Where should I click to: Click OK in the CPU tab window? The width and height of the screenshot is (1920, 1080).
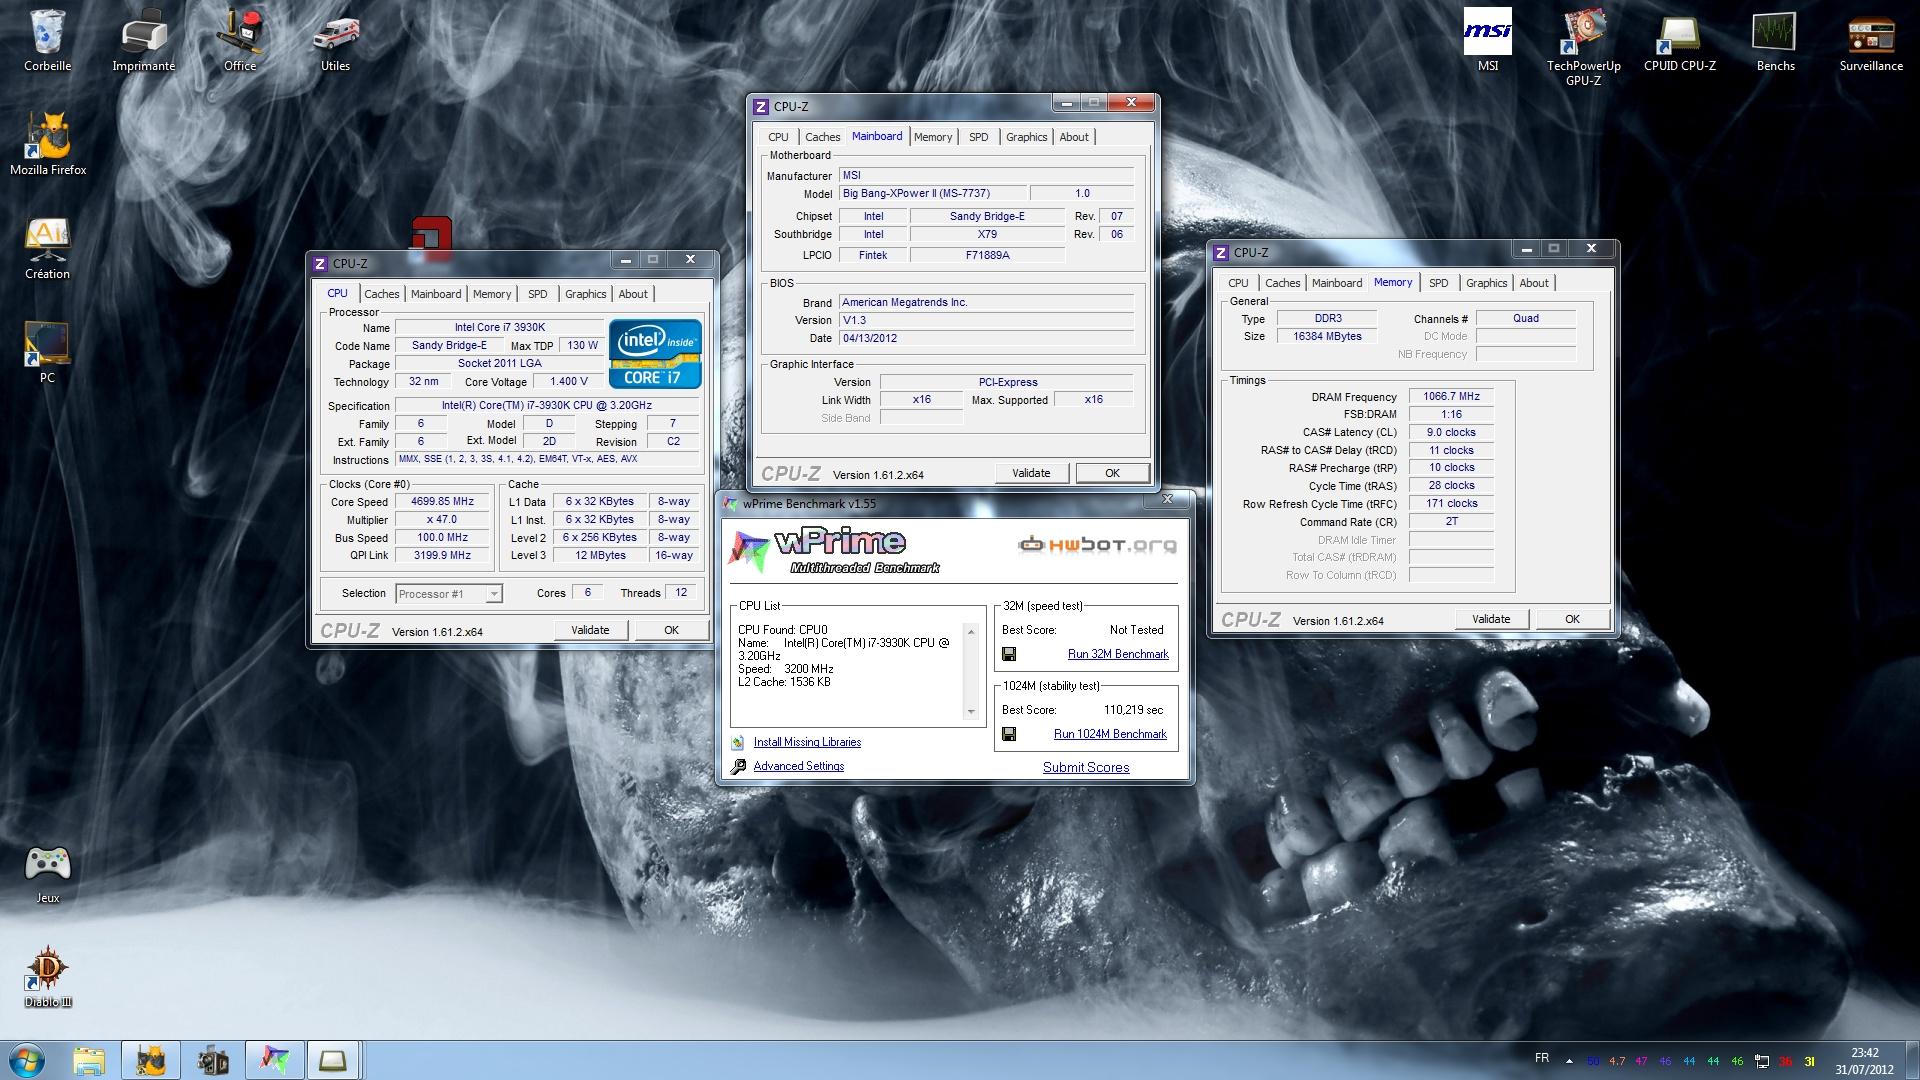pyautogui.click(x=671, y=630)
